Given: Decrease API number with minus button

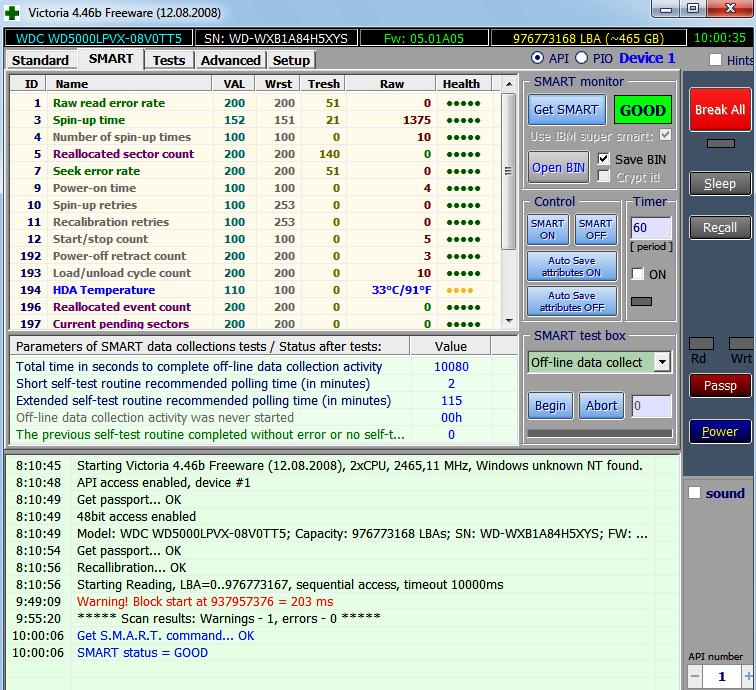Looking at the screenshot, I should click(695, 676).
